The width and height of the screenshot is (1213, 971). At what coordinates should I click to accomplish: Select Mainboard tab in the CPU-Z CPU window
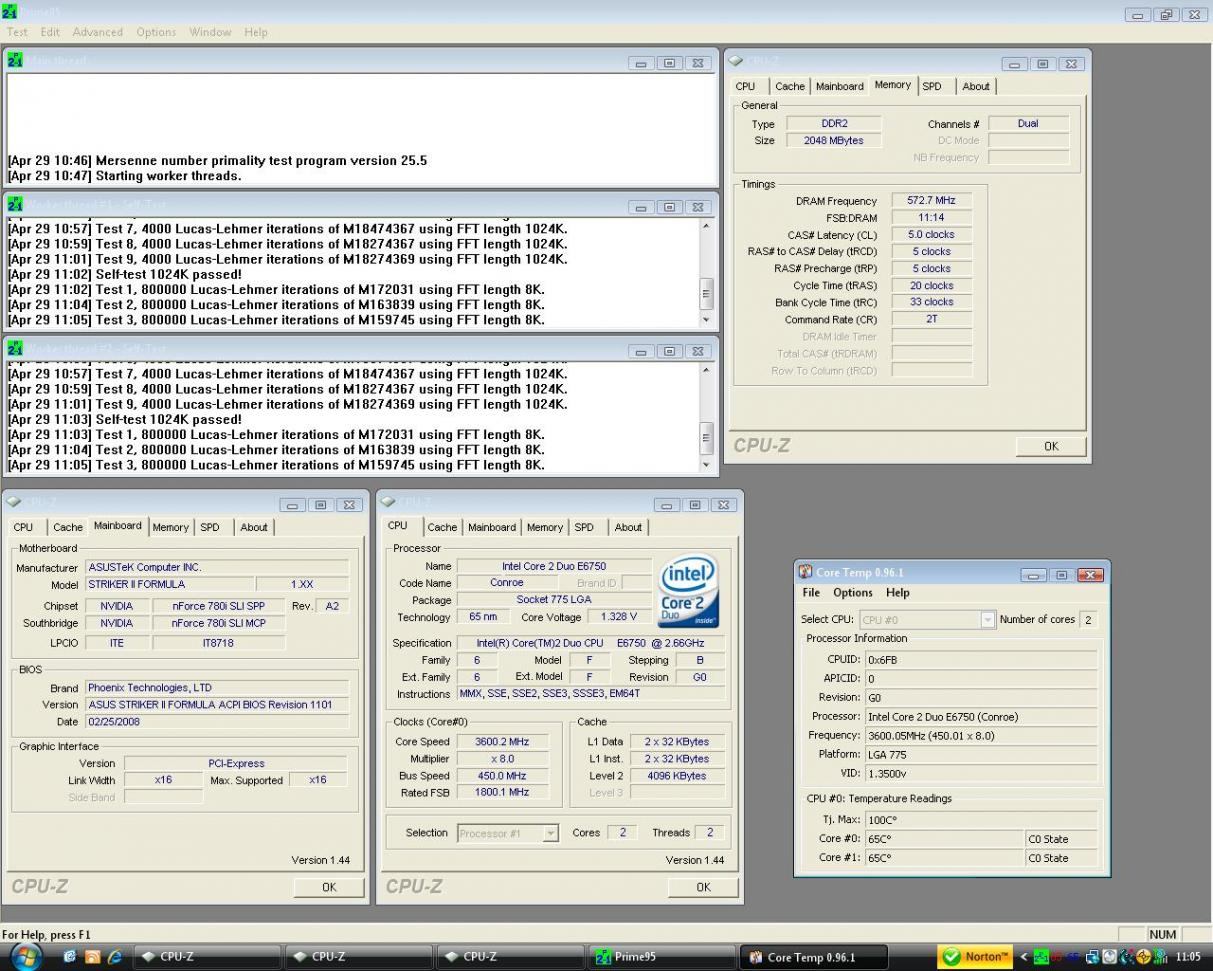(492, 527)
